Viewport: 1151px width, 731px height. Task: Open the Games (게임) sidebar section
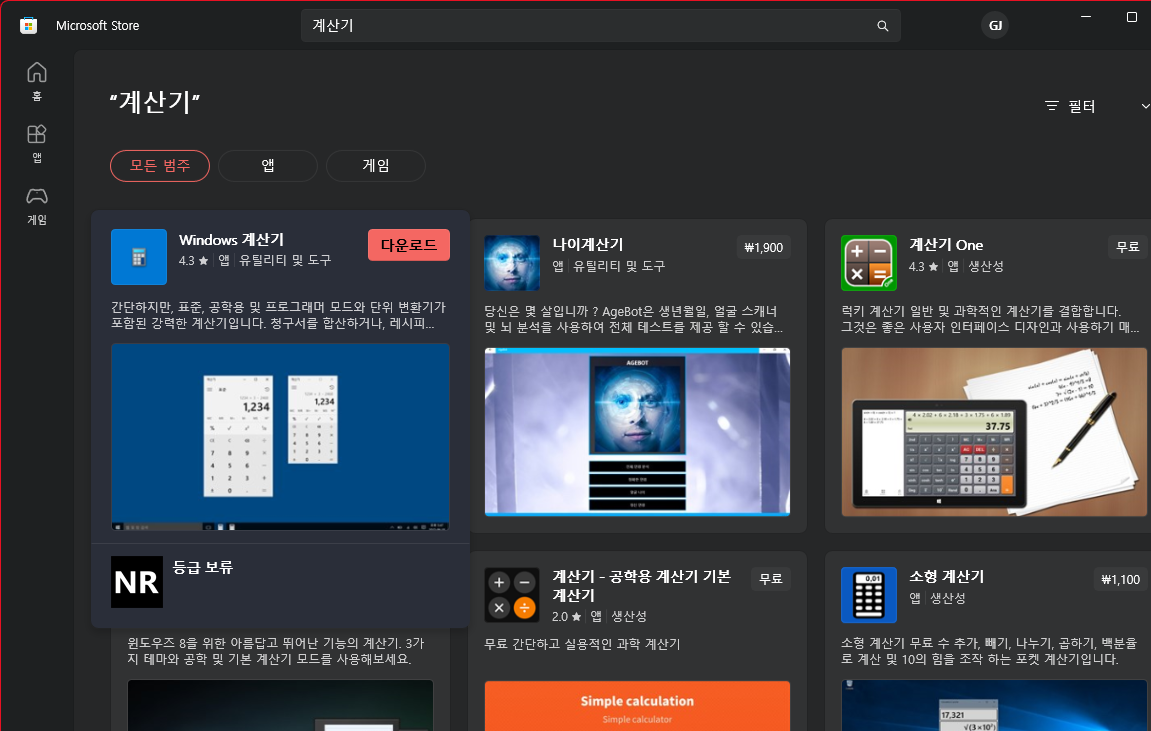point(37,206)
